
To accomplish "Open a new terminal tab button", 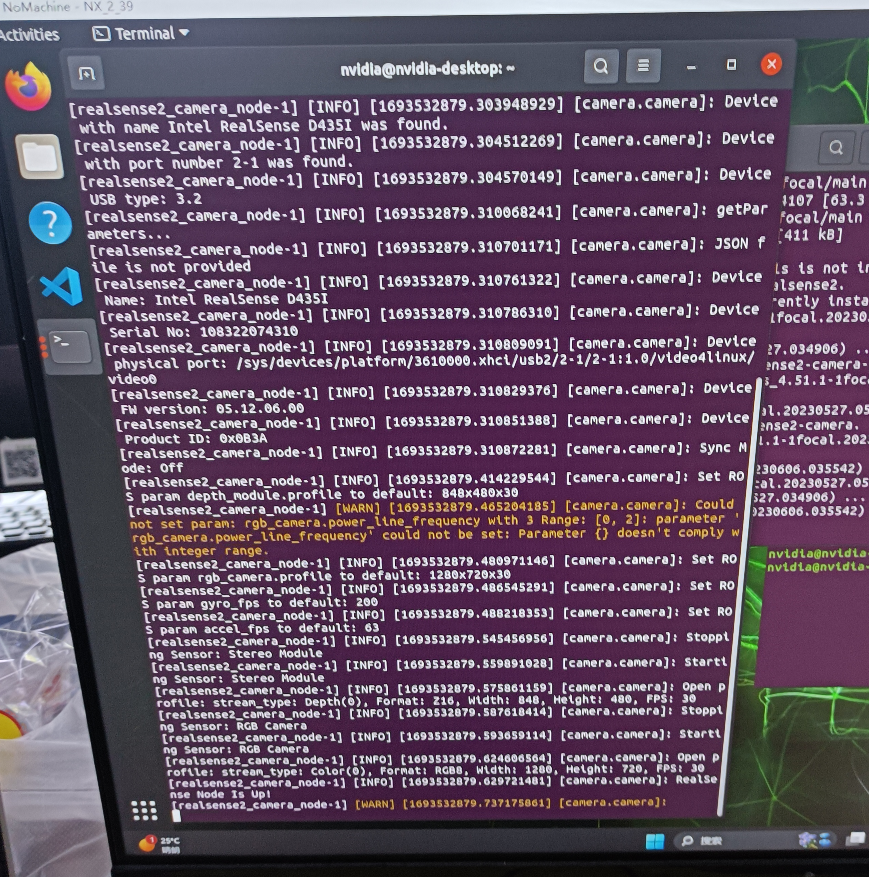I will coord(87,73).
